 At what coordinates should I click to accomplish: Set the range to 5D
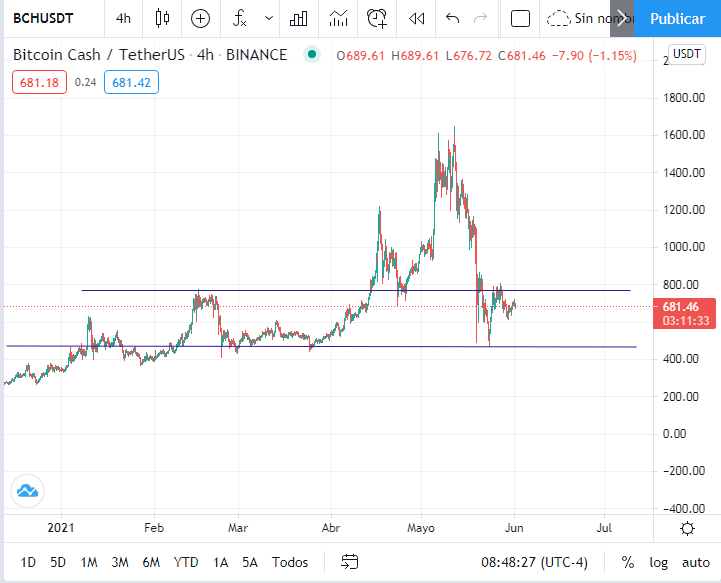pyautogui.click(x=58, y=562)
